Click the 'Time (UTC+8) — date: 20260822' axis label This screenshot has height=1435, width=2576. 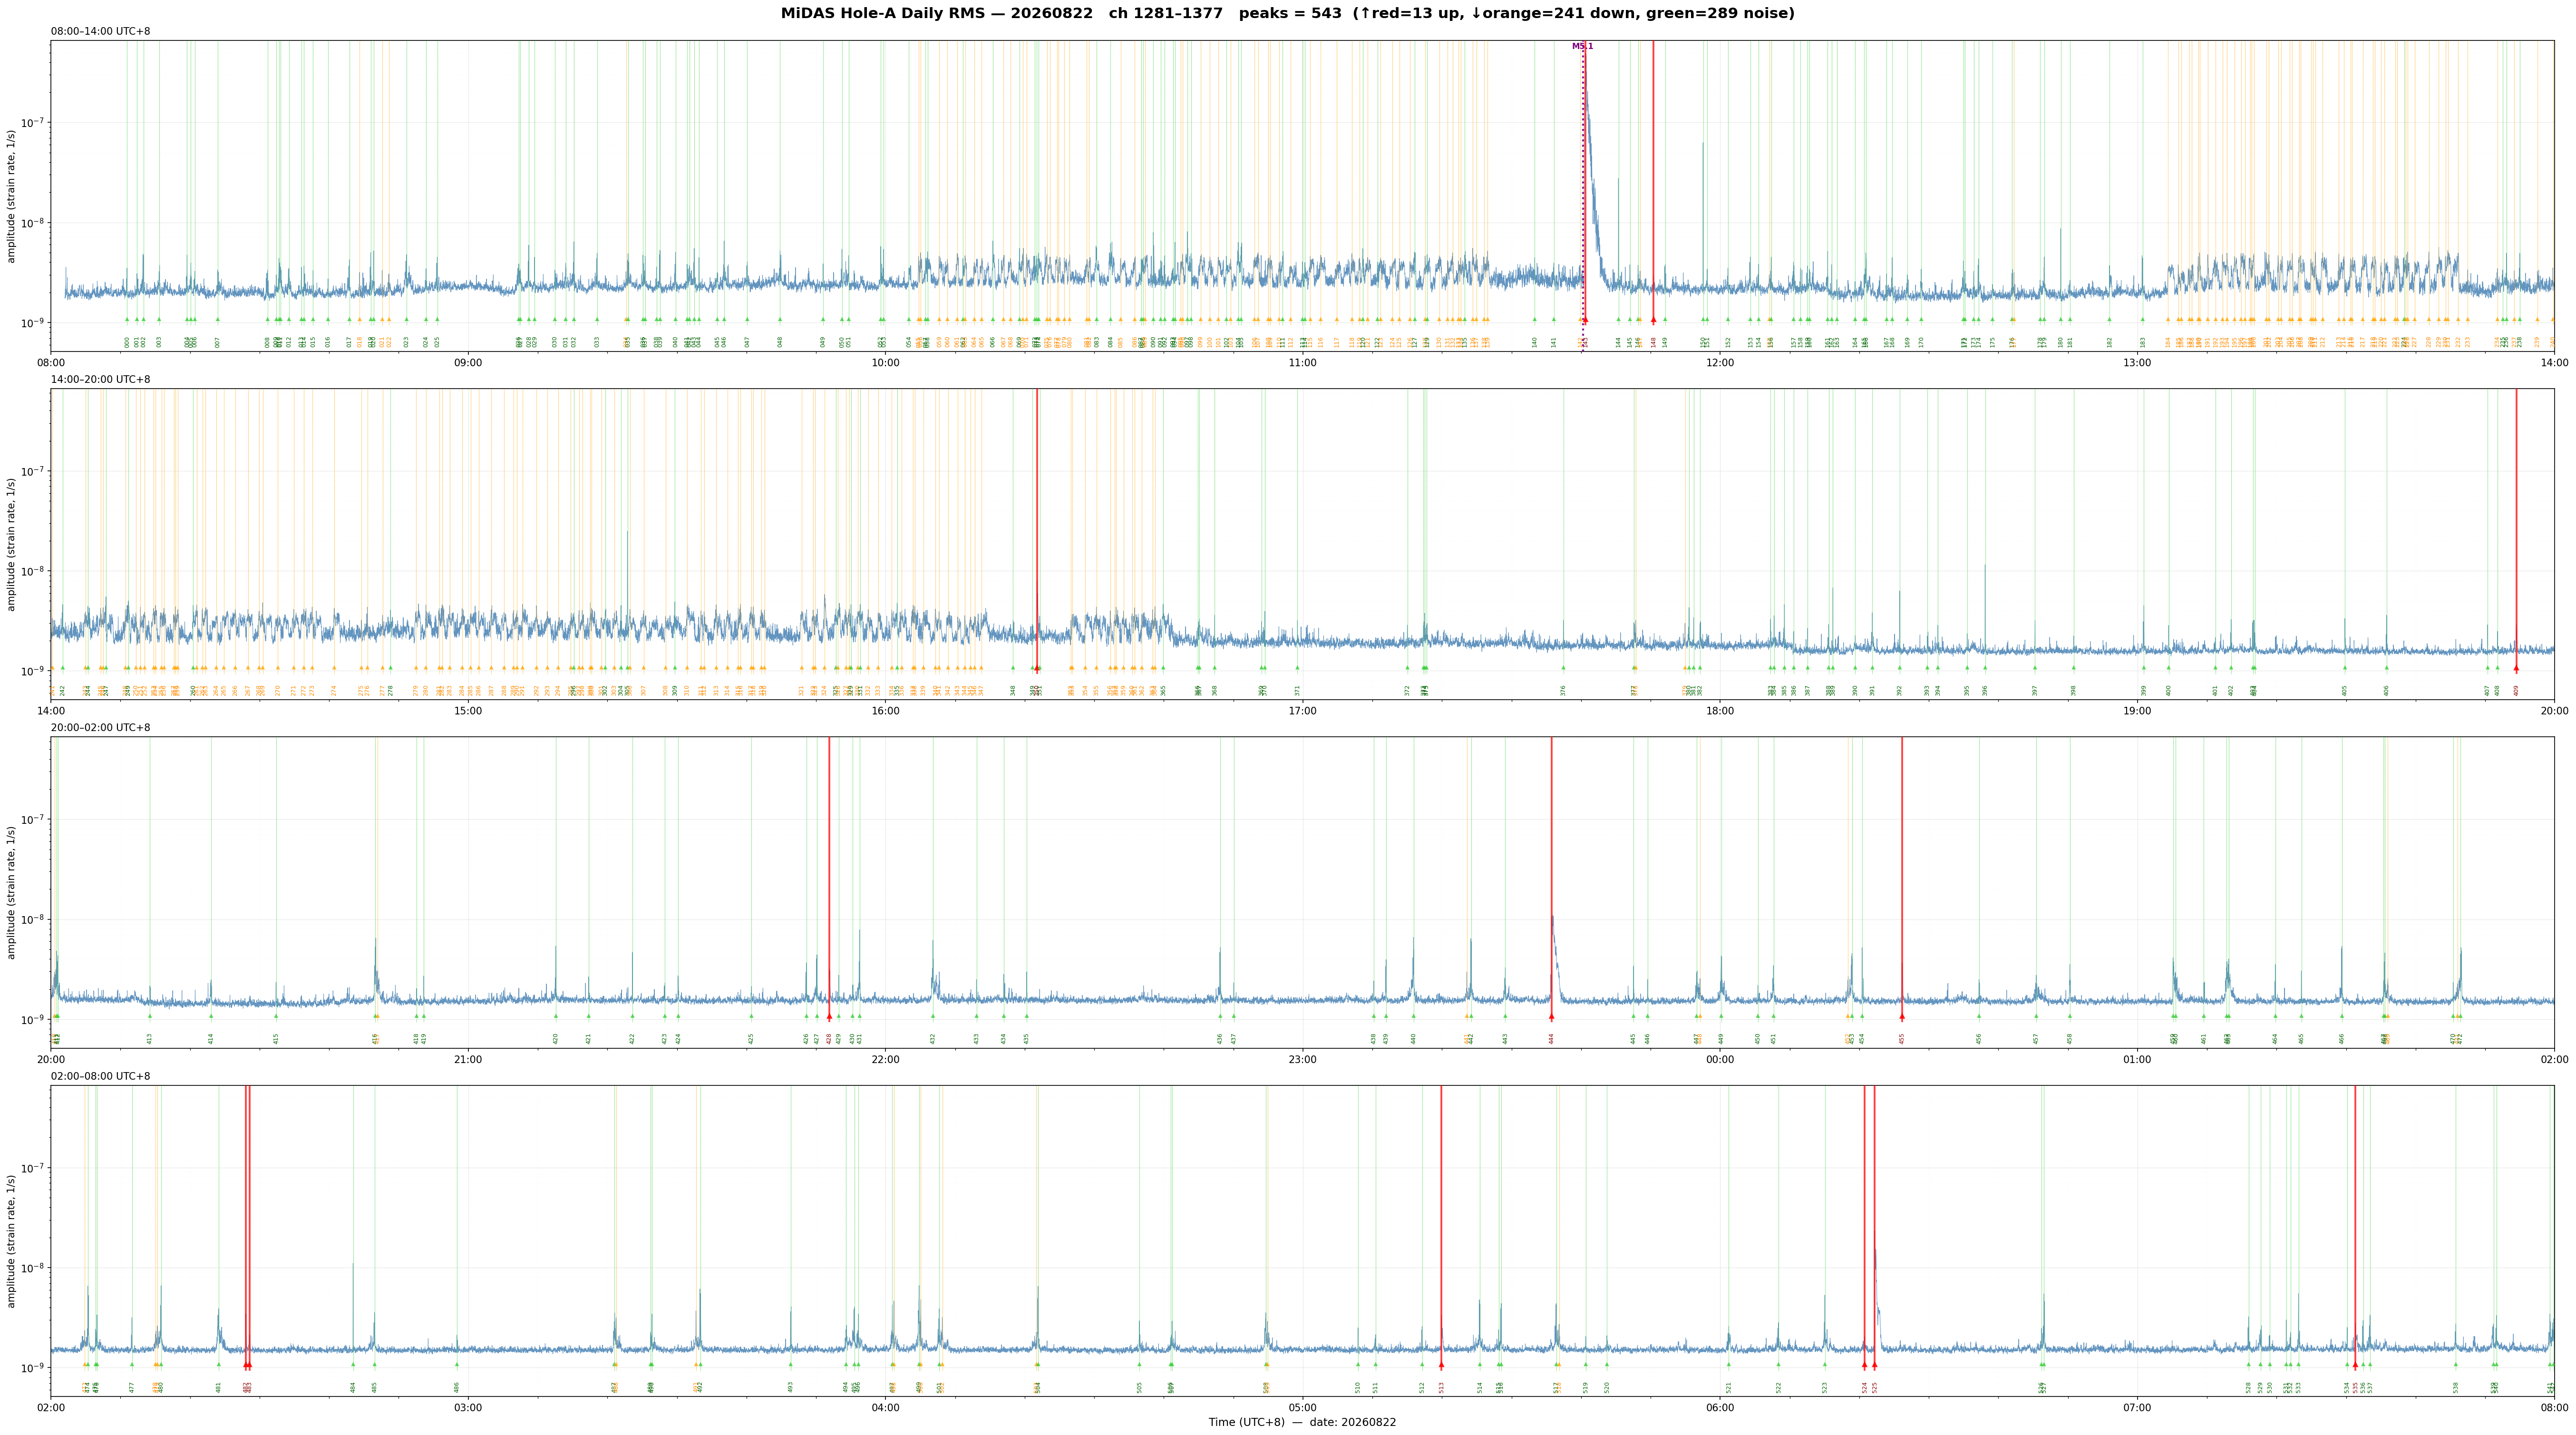(1302, 1422)
